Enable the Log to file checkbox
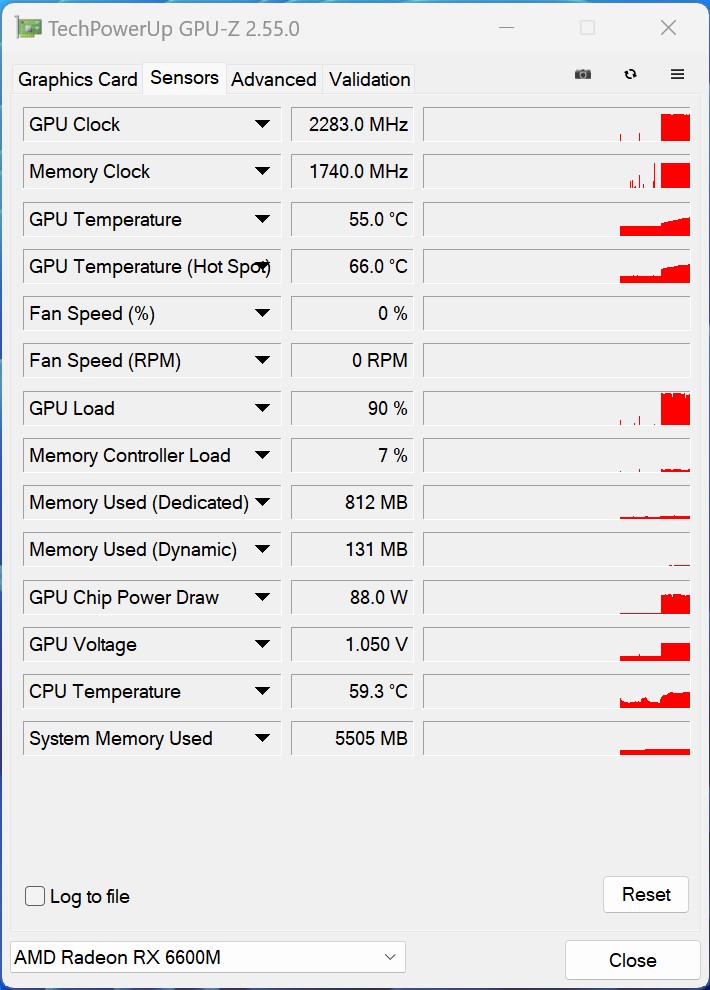This screenshot has width=710, height=990. pos(35,896)
